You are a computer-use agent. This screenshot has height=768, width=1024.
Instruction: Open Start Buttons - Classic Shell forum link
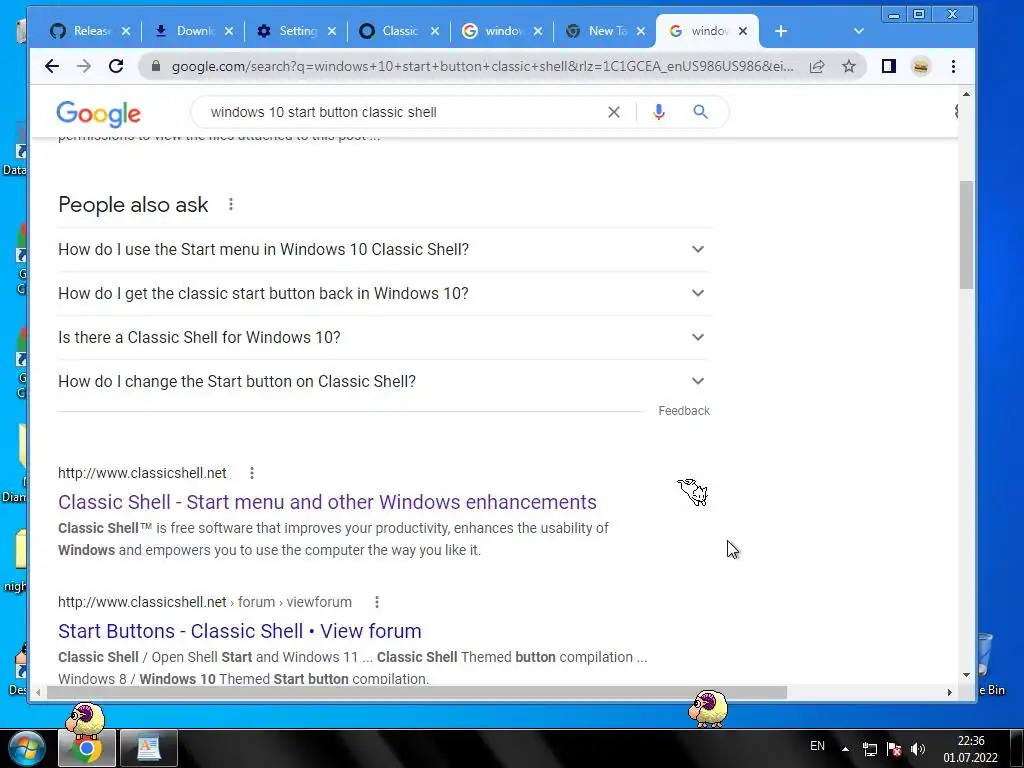240,632
